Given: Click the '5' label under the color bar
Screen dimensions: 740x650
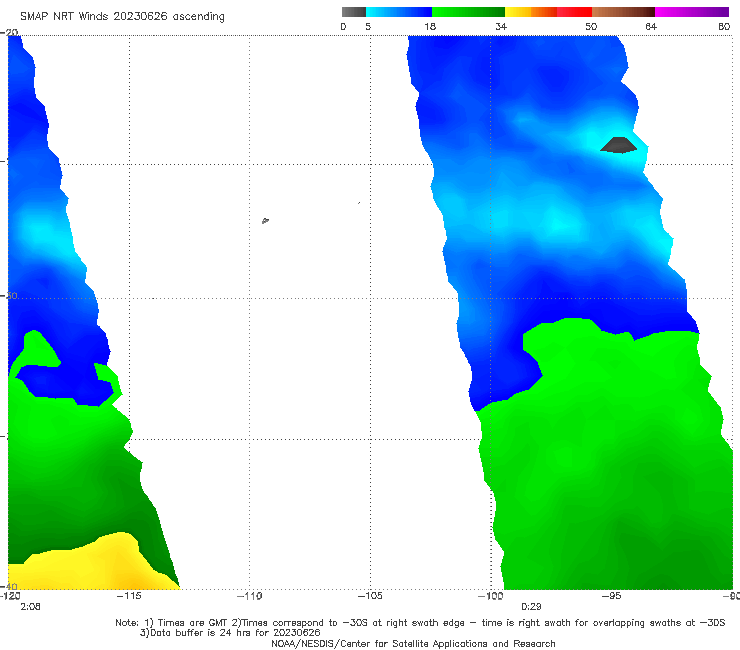Looking at the screenshot, I should click(368, 27).
